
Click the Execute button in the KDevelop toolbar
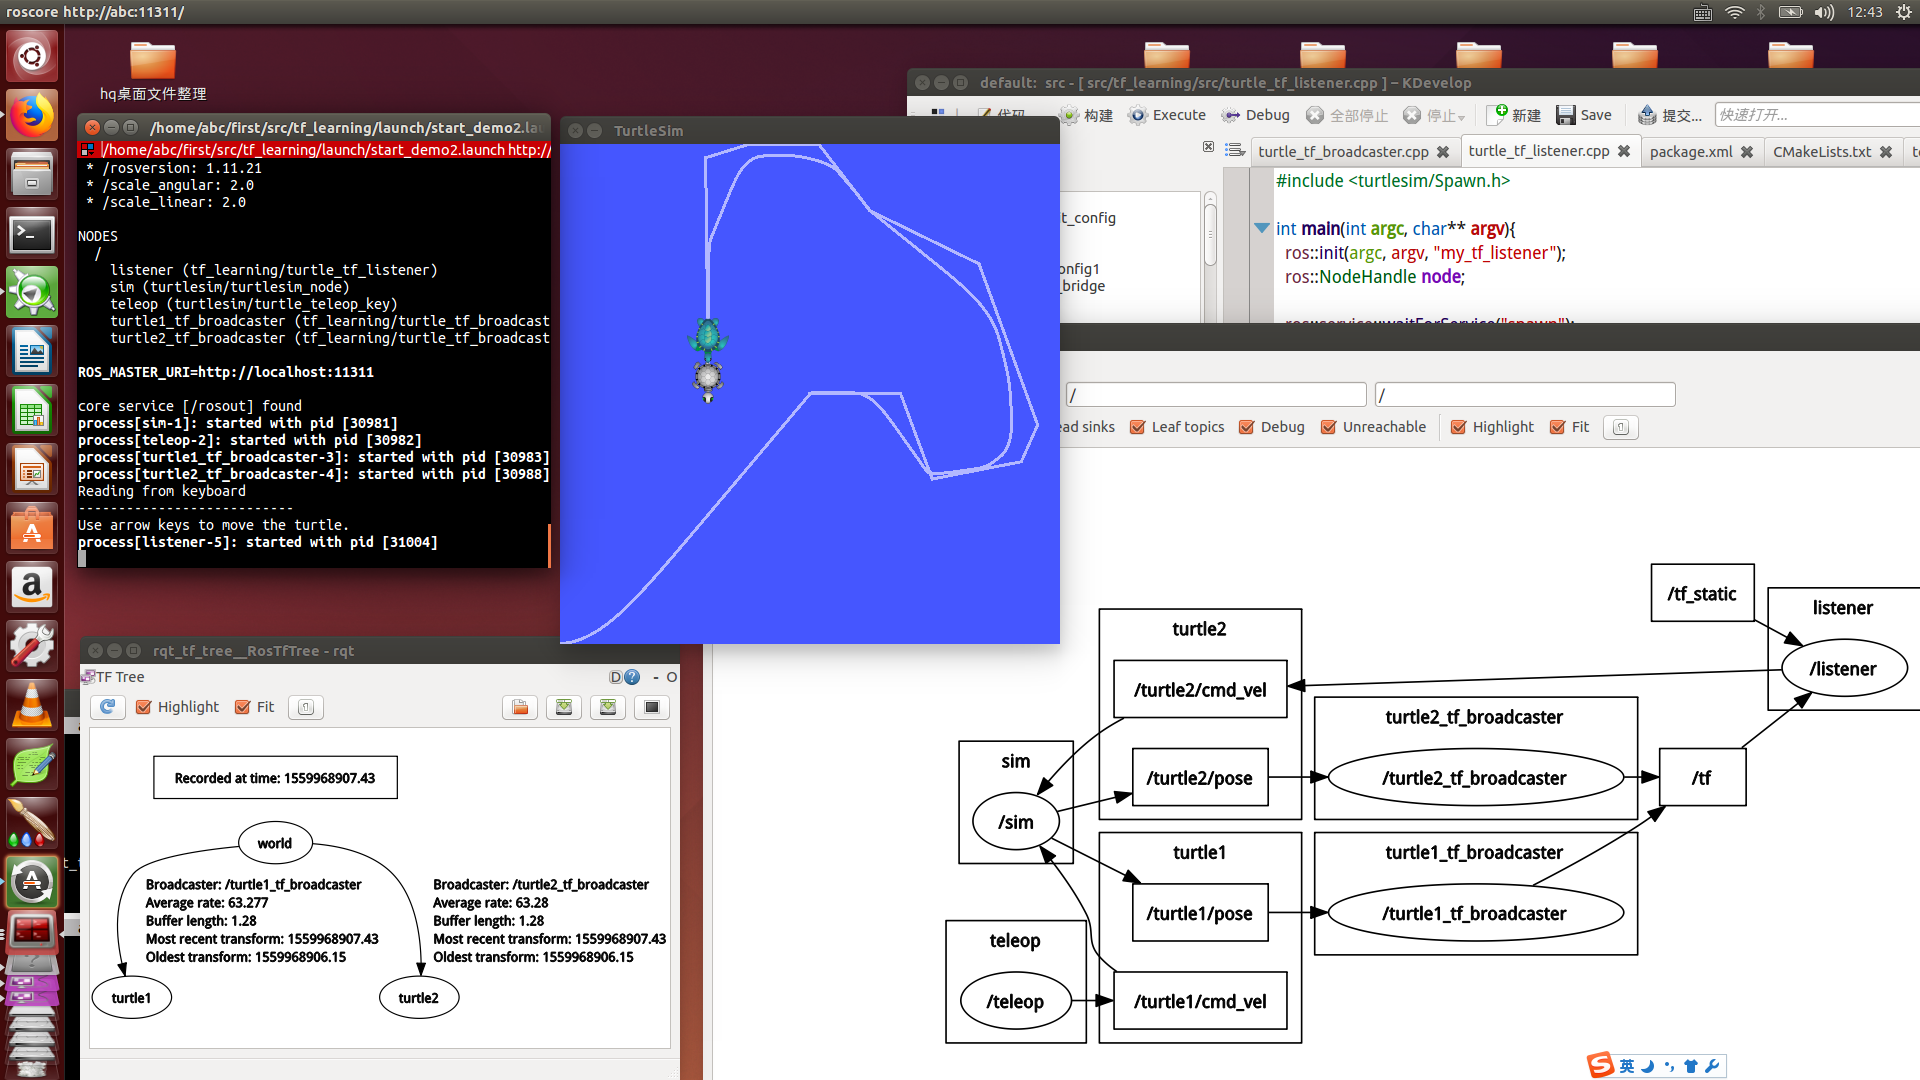click(1167, 115)
